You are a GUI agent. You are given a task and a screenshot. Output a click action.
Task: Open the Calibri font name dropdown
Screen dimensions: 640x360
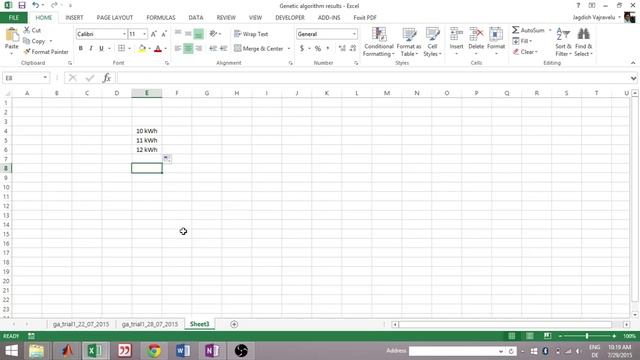(124, 34)
